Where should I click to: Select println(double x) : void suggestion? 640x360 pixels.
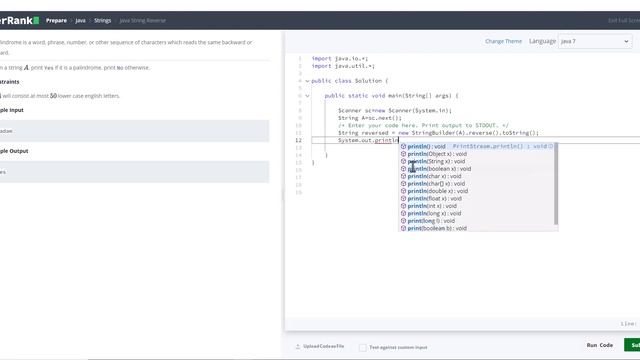476,191
